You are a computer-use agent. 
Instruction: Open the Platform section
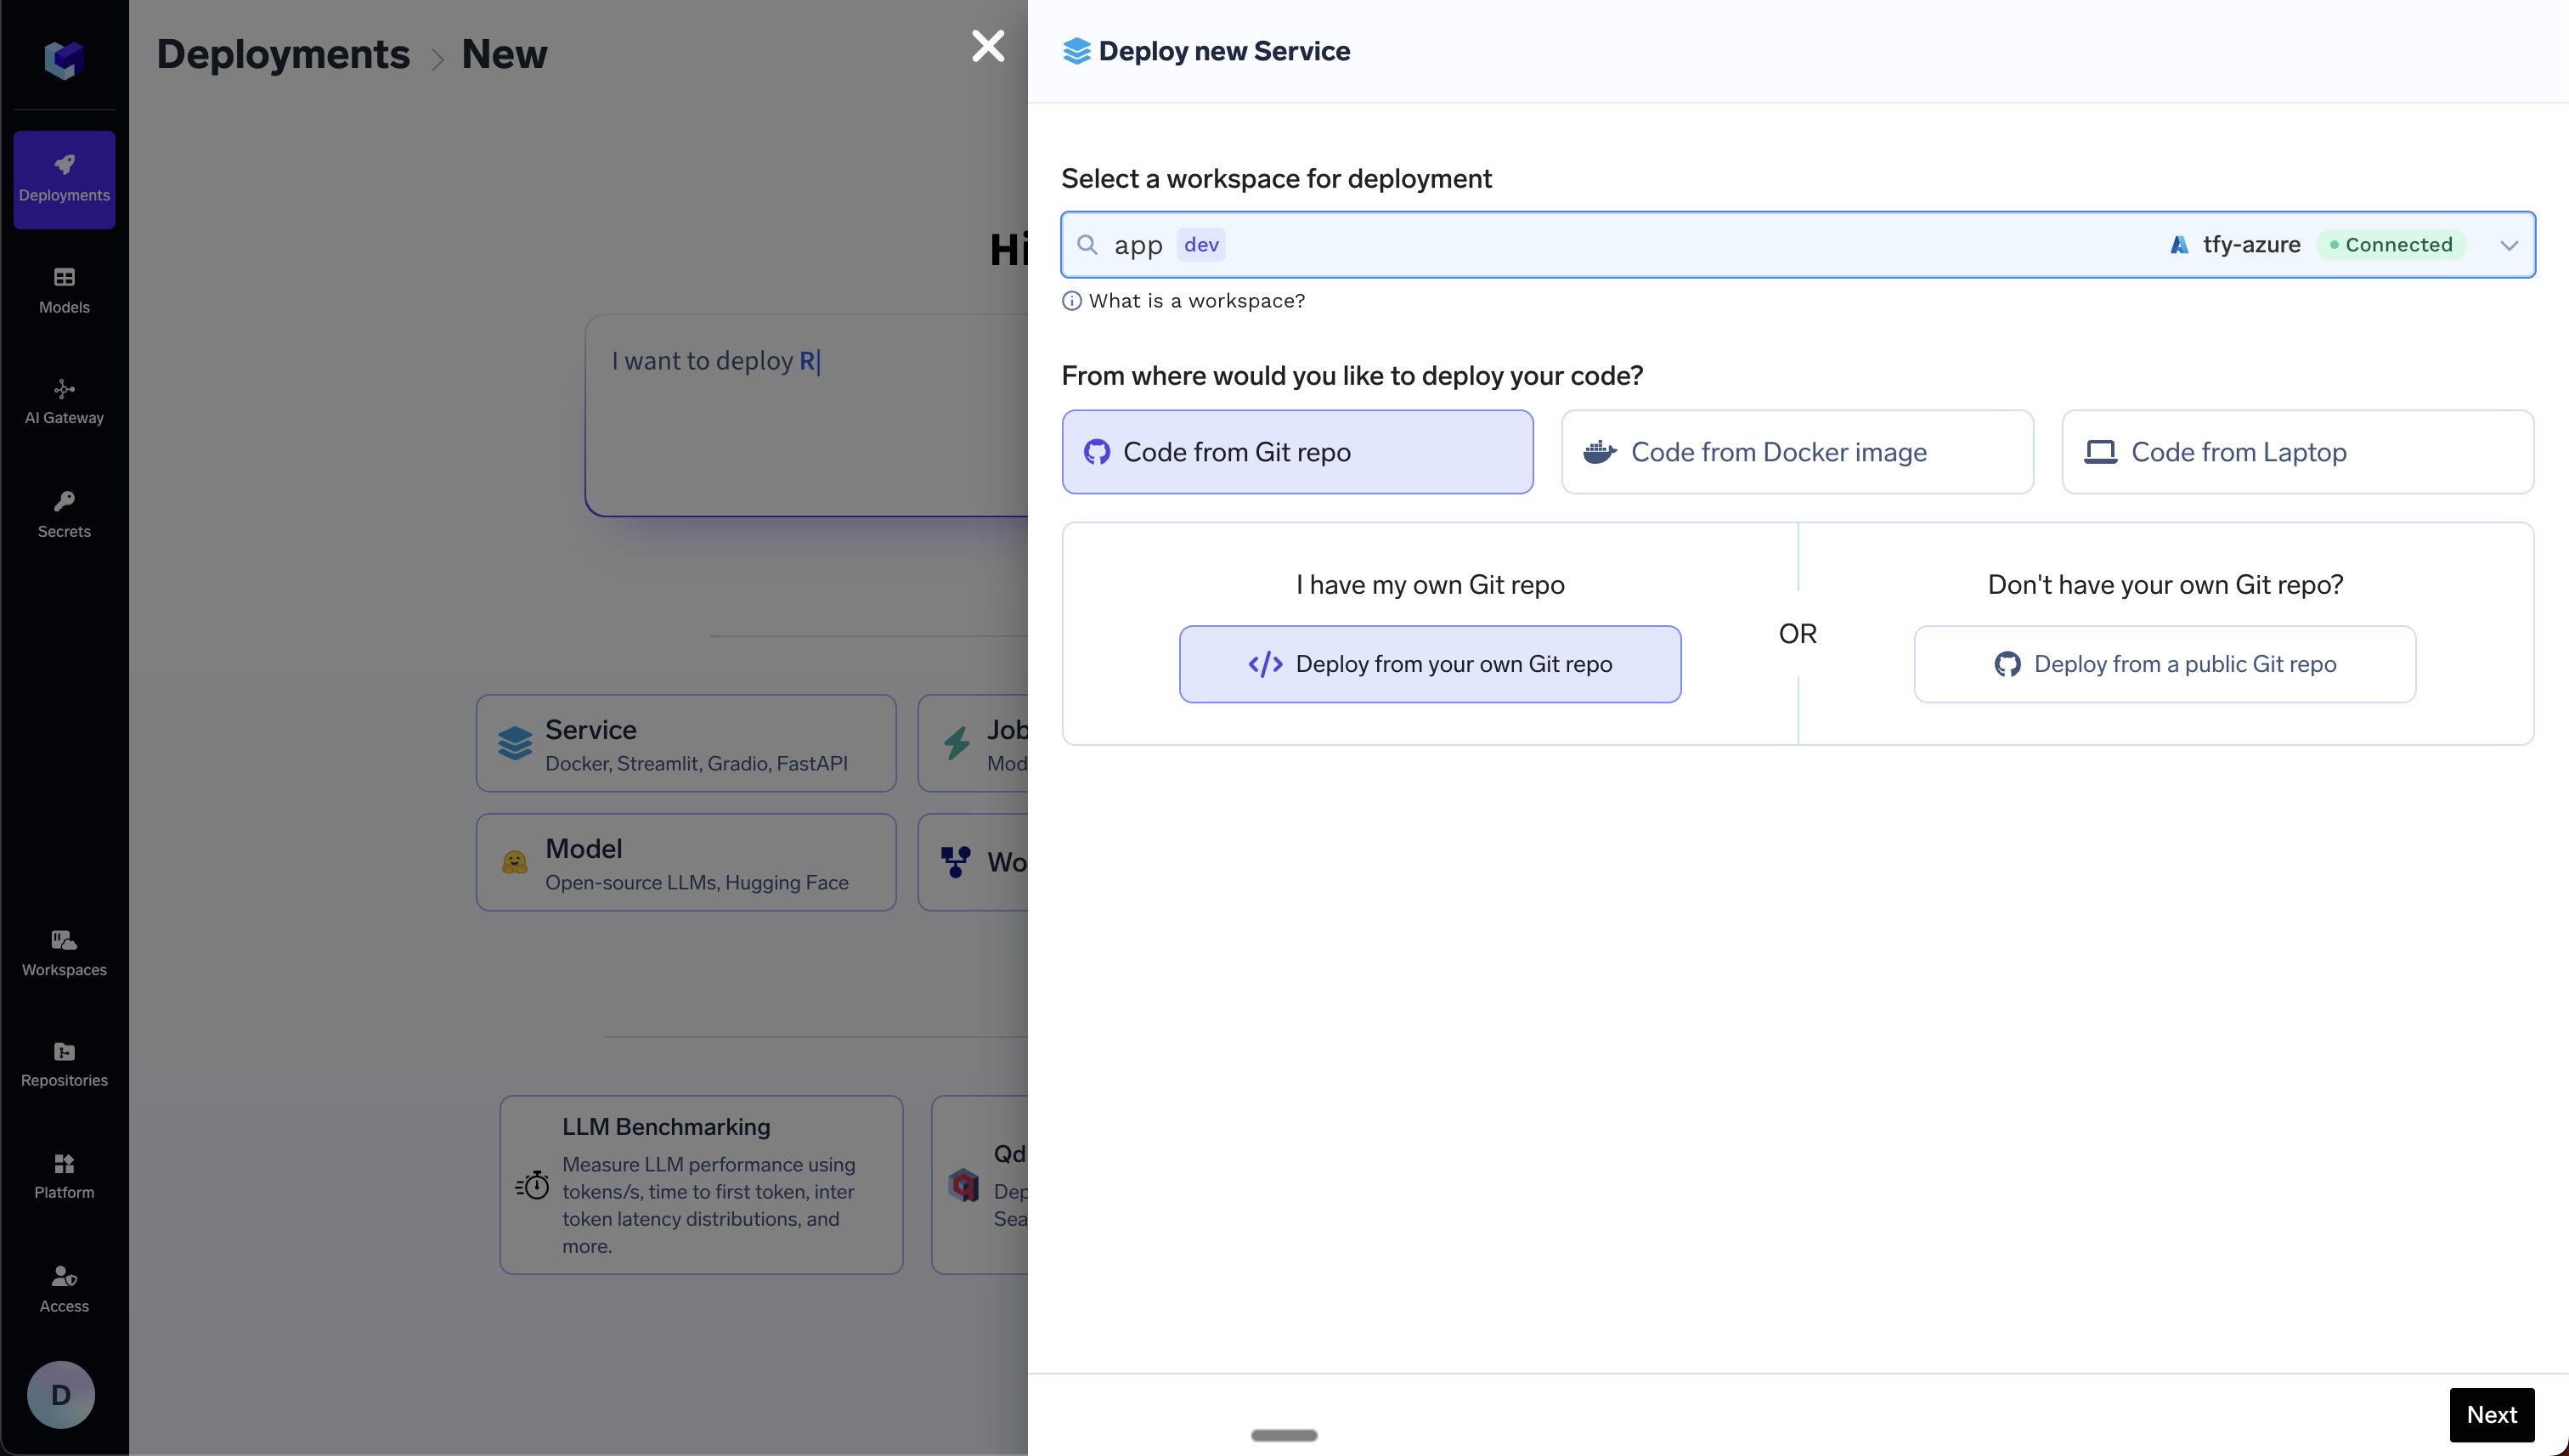(64, 1176)
